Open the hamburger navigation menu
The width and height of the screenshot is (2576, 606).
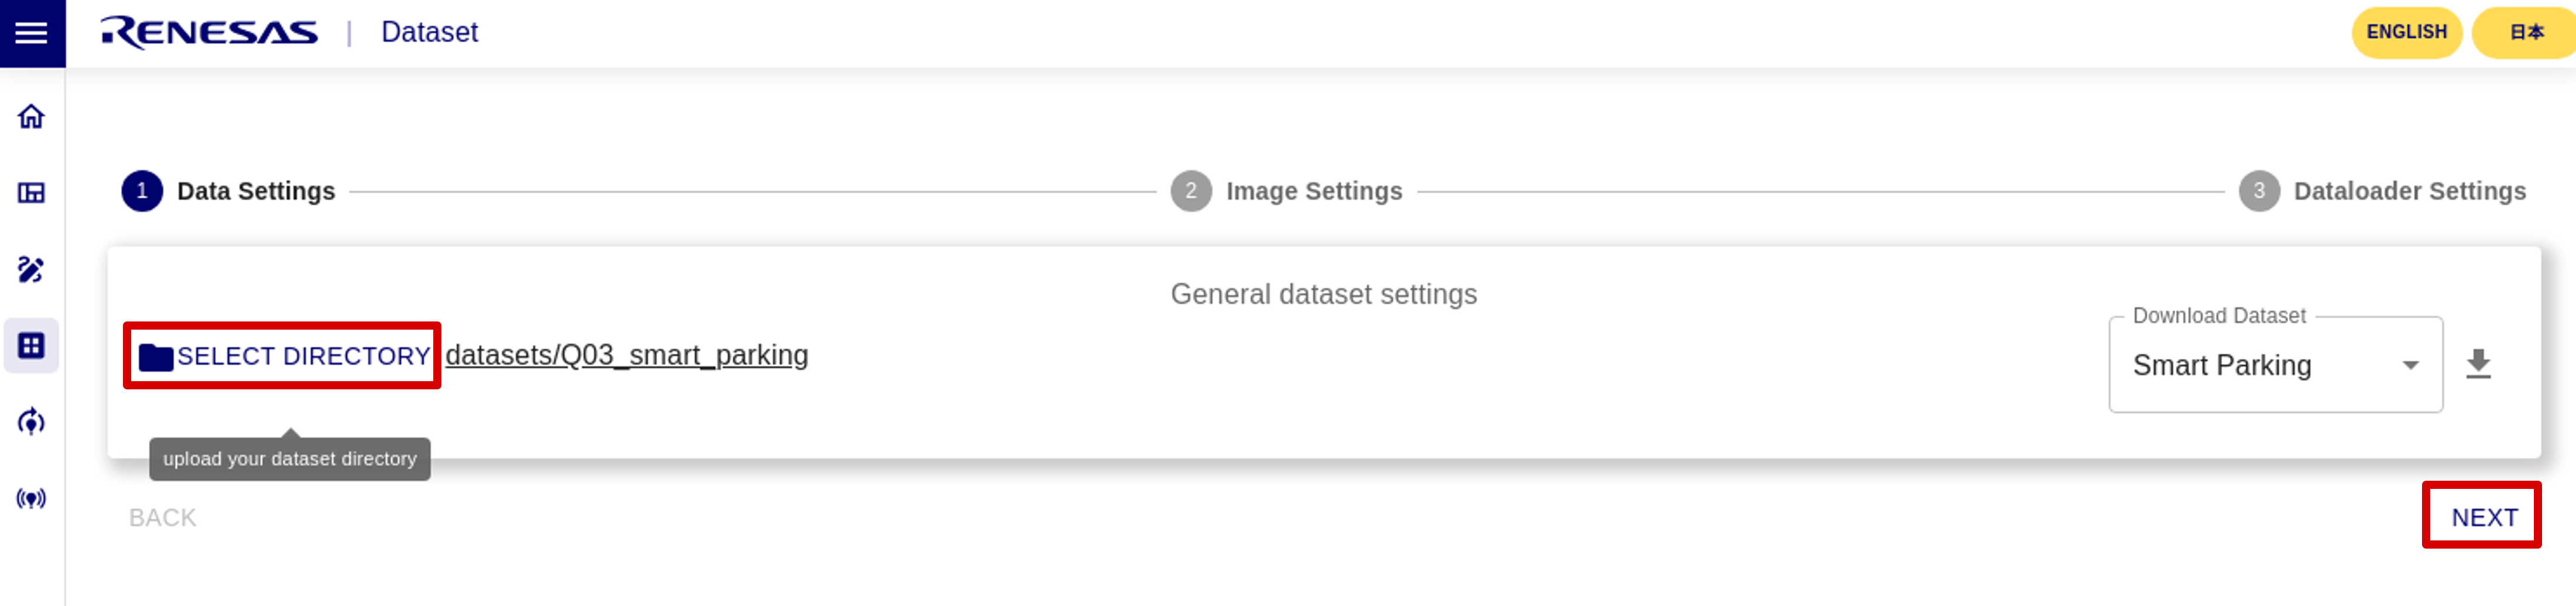[x=32, y=33]
